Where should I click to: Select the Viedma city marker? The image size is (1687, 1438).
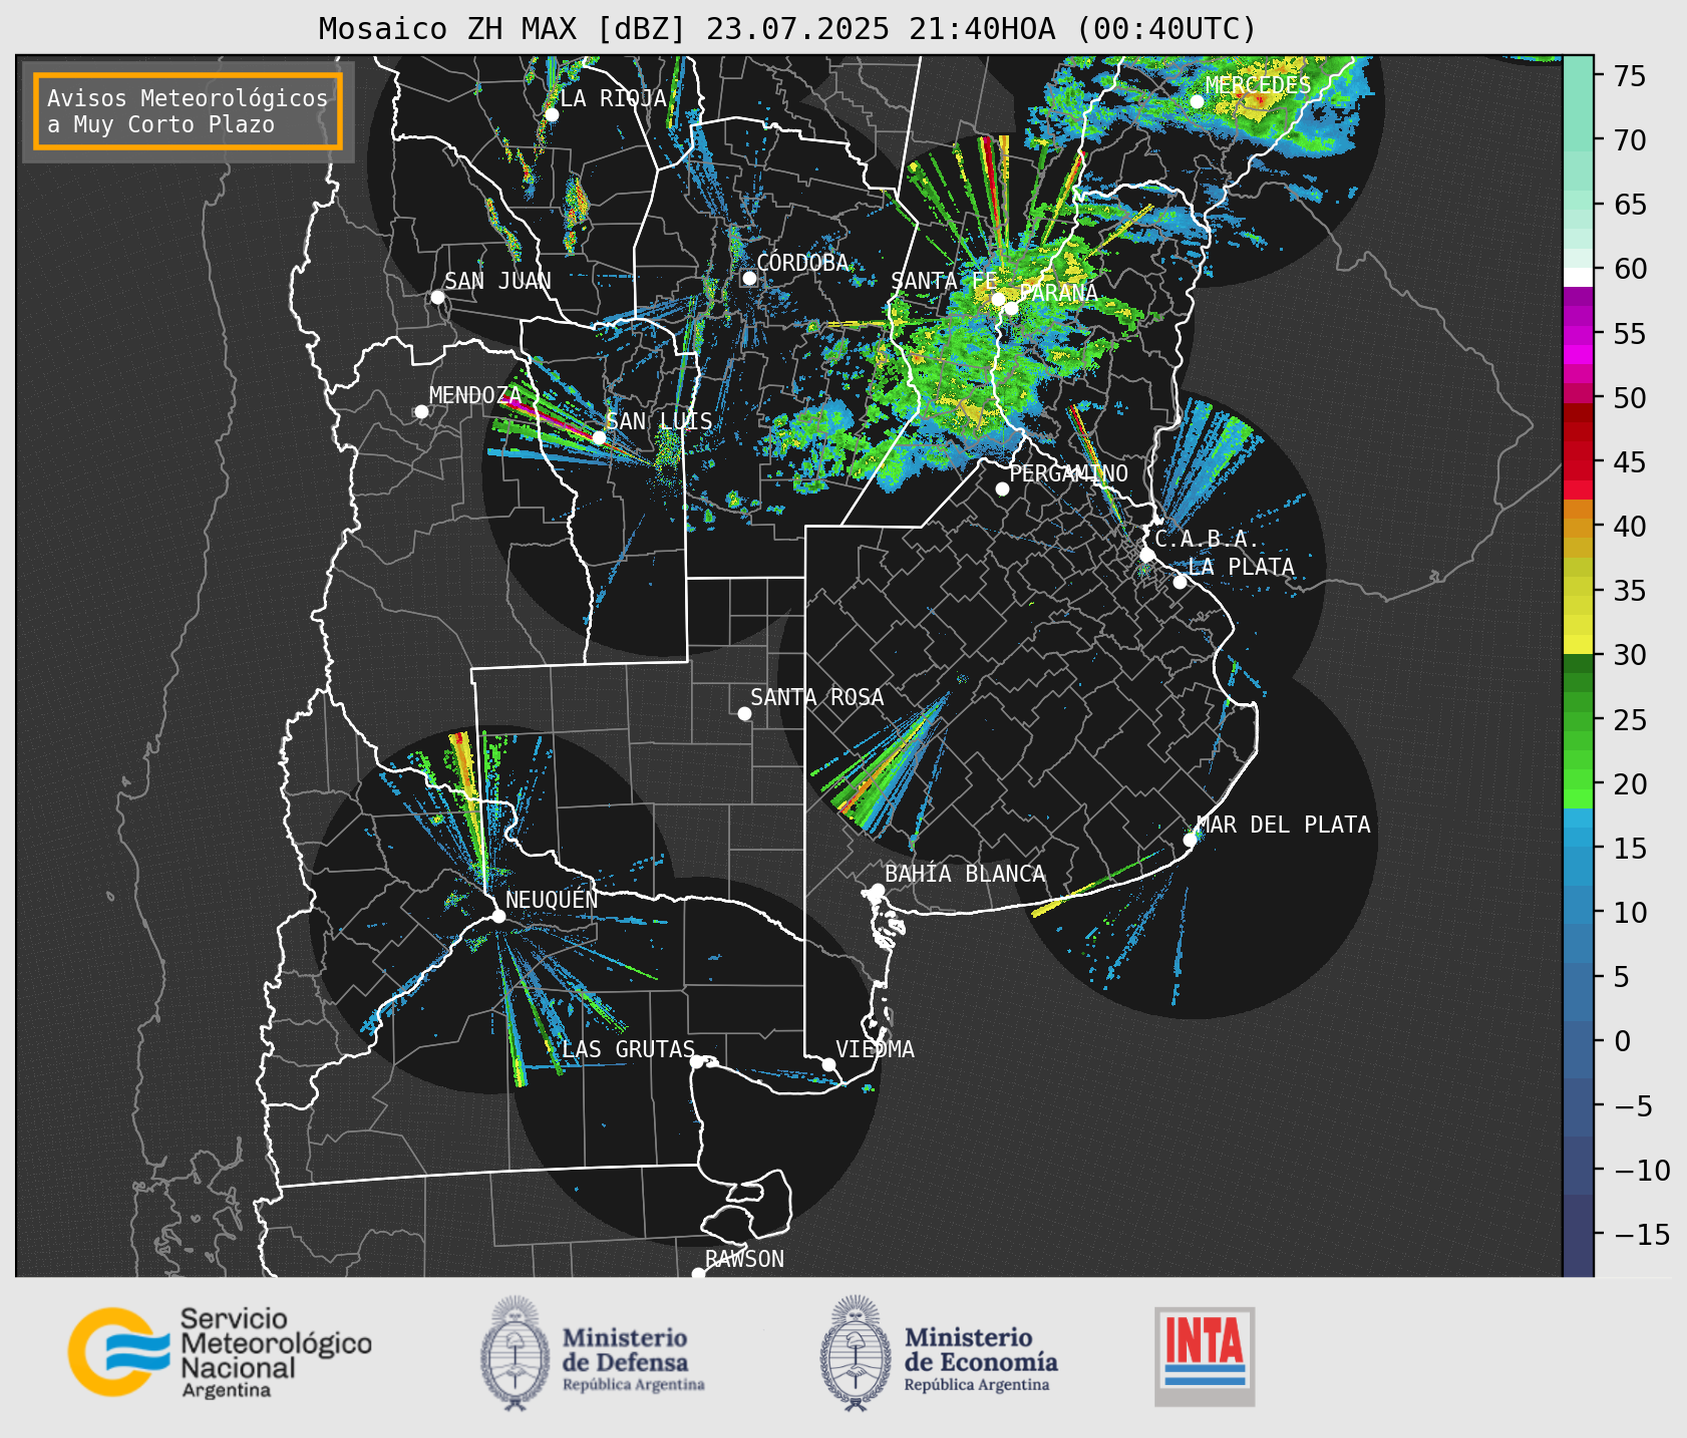point(828,1064)
